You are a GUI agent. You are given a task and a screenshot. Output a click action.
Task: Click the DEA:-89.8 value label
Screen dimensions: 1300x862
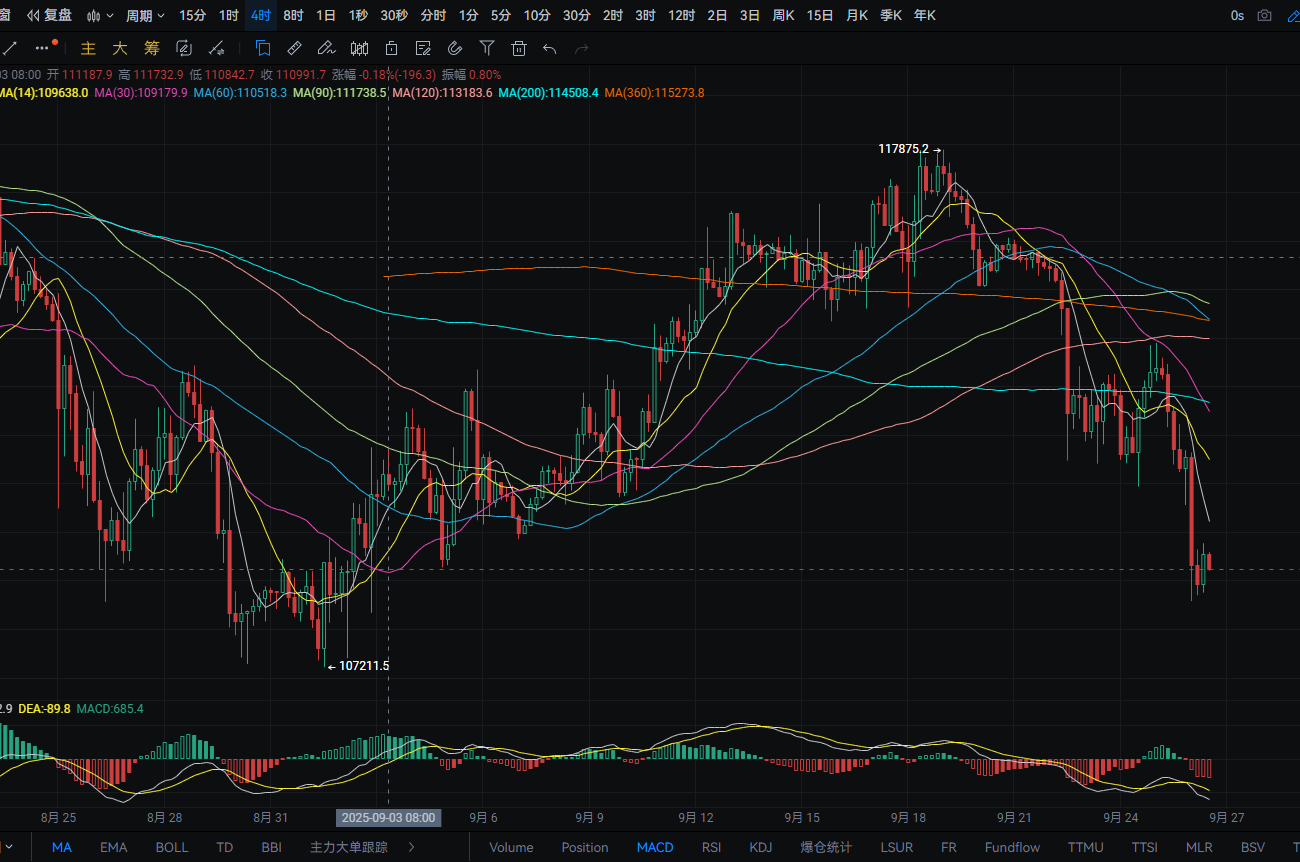pos(44,709)
